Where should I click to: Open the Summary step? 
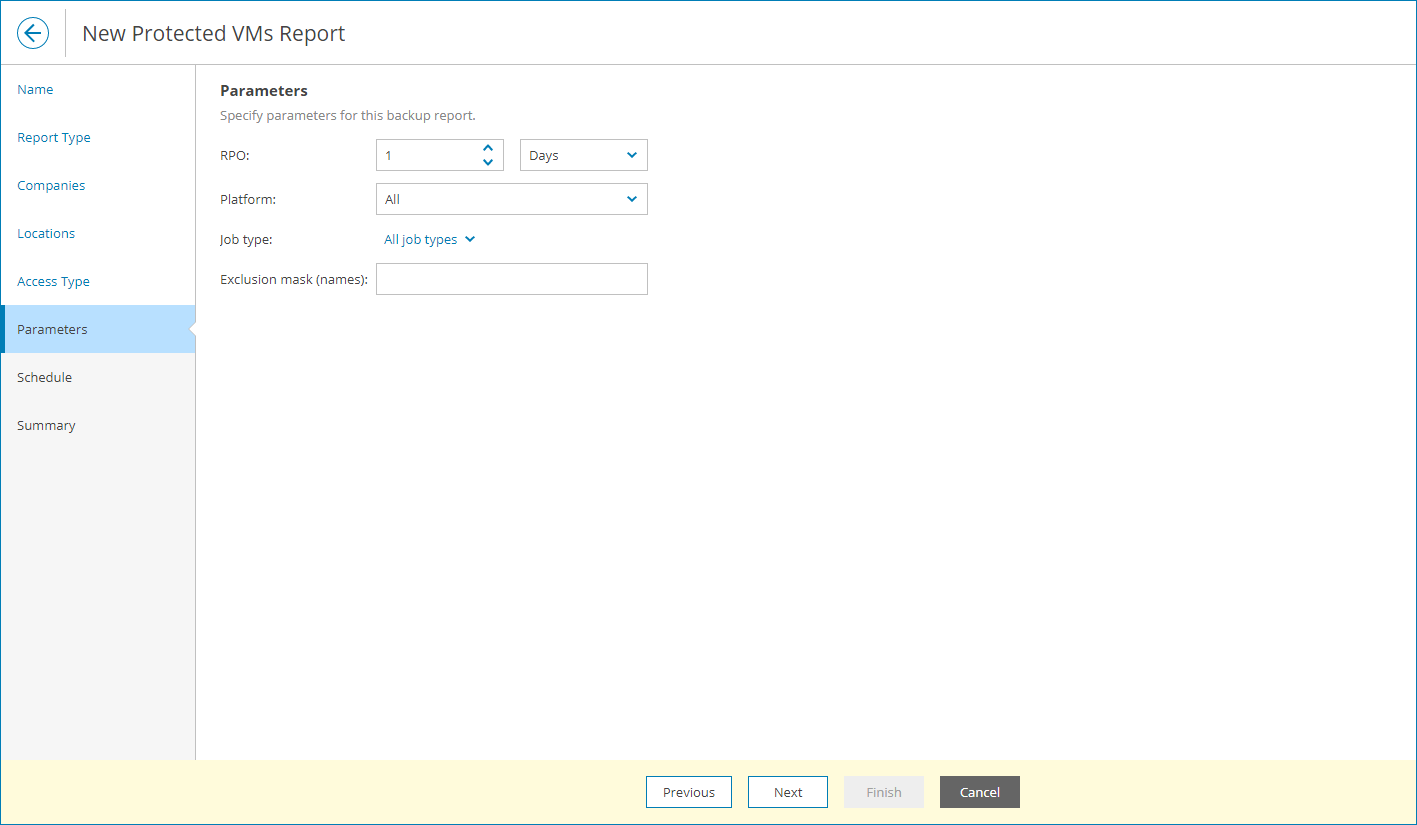pos(46,425)
